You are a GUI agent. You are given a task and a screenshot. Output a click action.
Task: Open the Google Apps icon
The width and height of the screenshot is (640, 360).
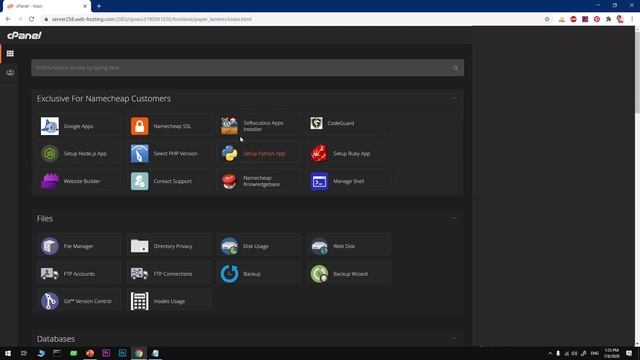[x=50, y=126]
